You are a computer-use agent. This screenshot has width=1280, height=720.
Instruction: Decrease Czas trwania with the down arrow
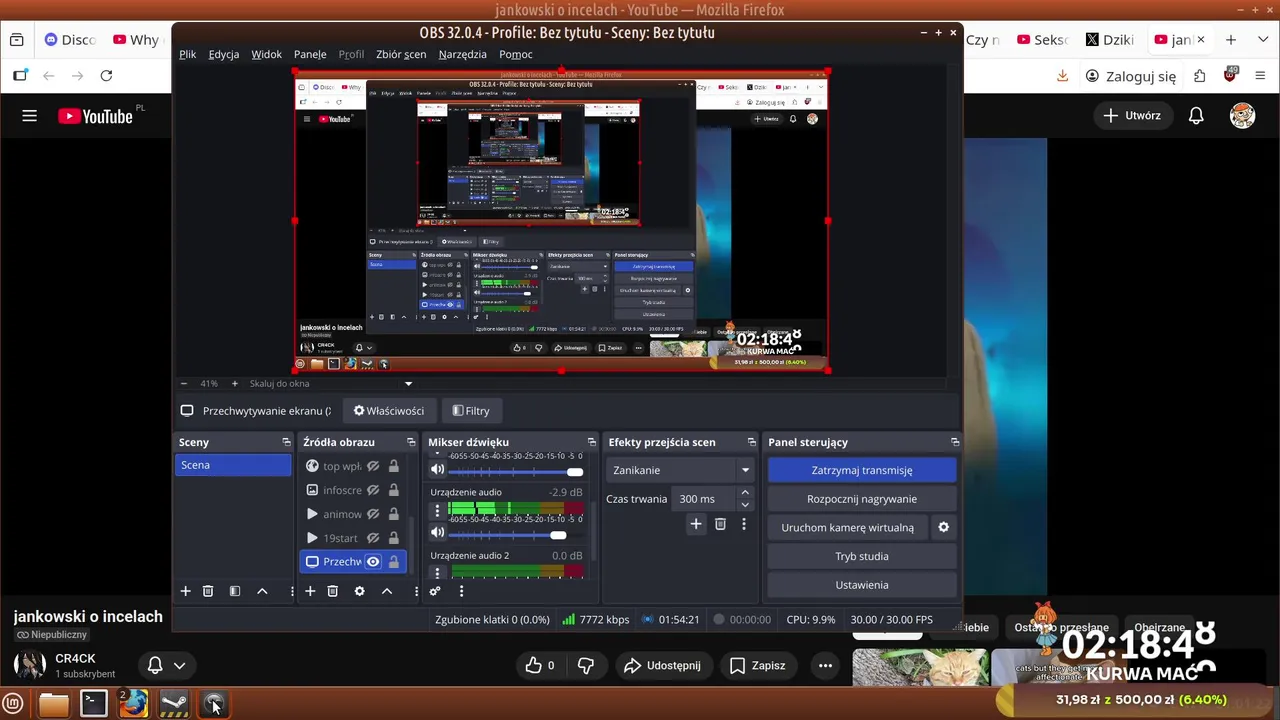coord(744,504)
